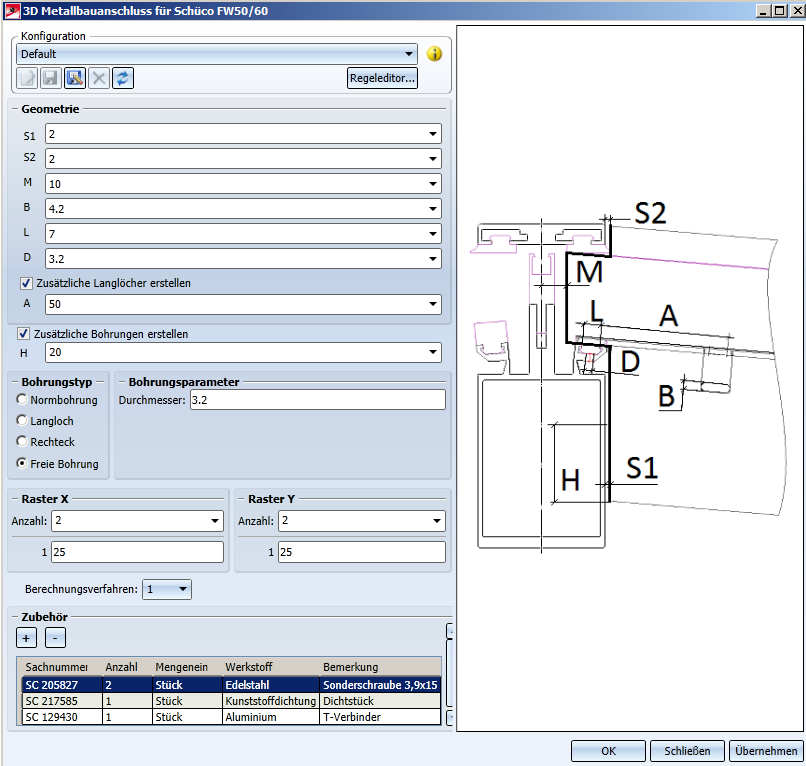Choose Normbohrung as Bohrungstyp

(23, 400)
